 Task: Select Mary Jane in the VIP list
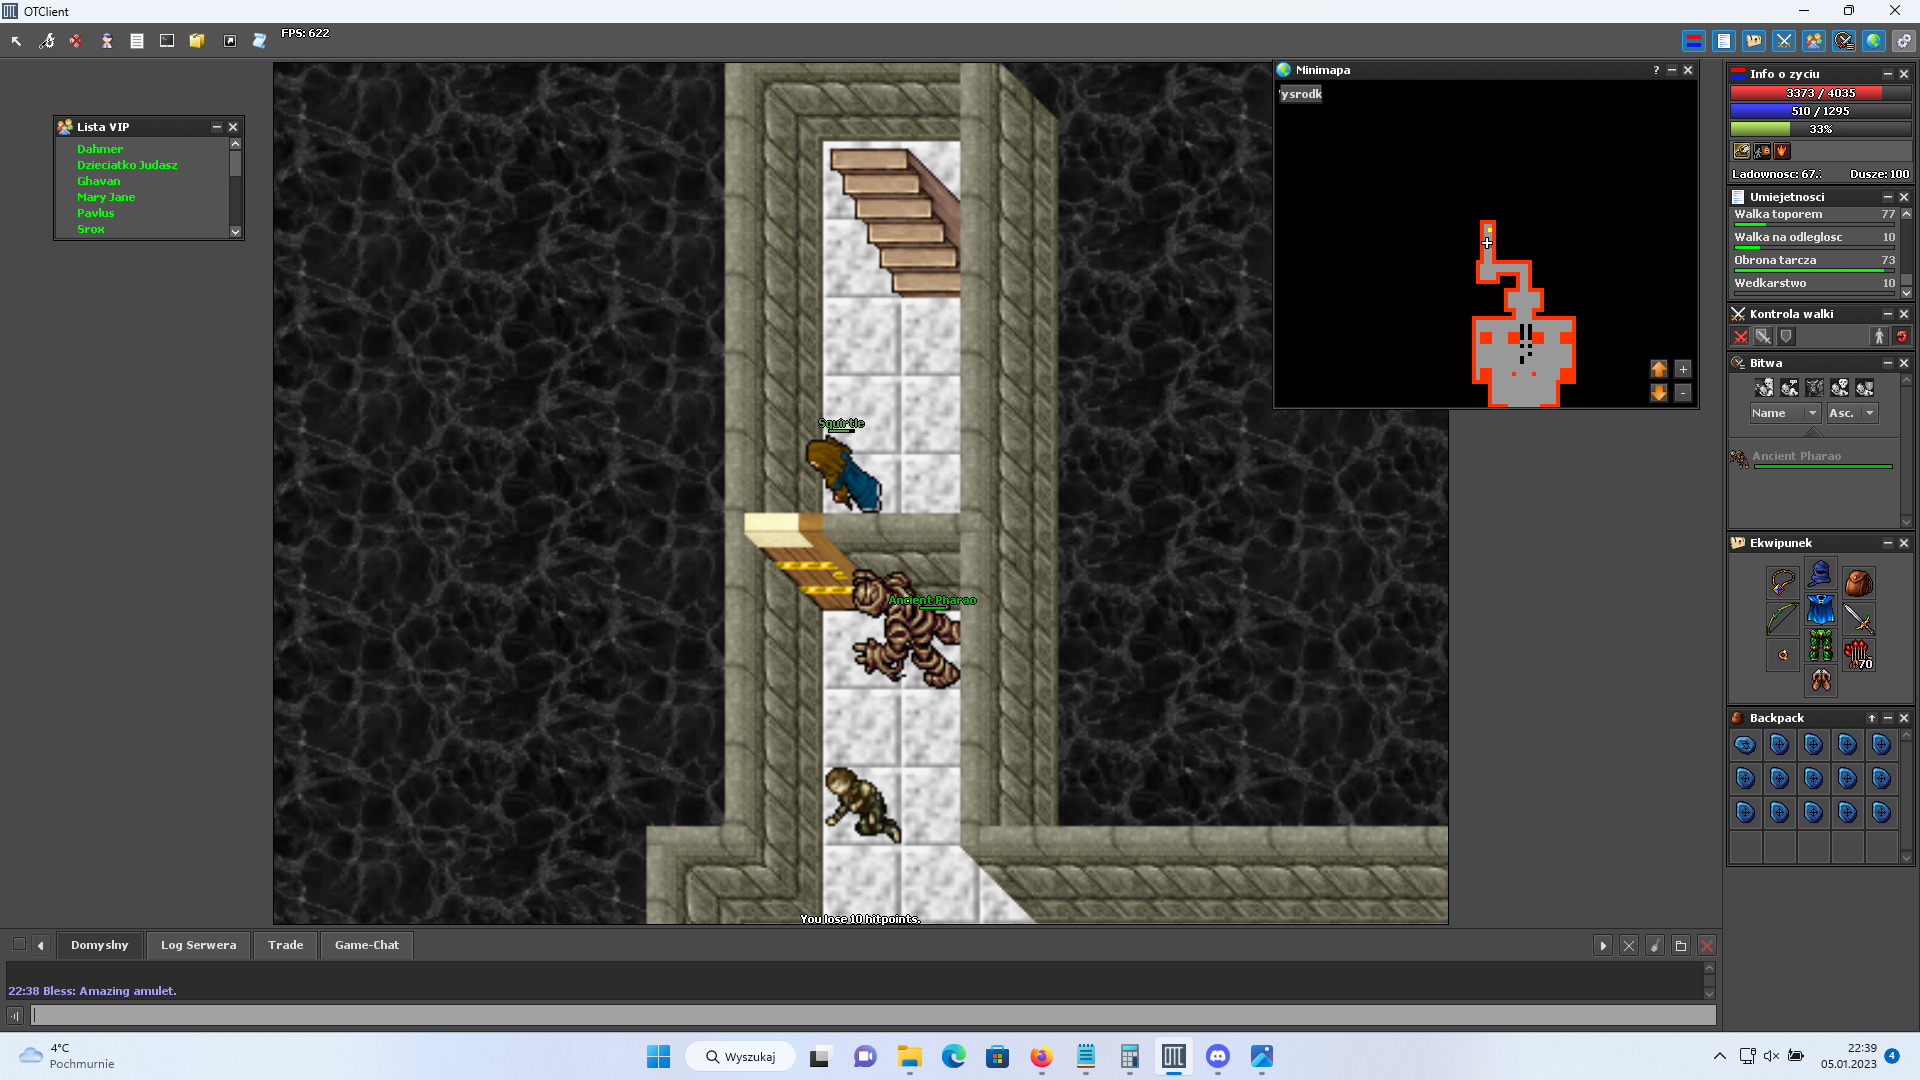(x=106, y=197)
